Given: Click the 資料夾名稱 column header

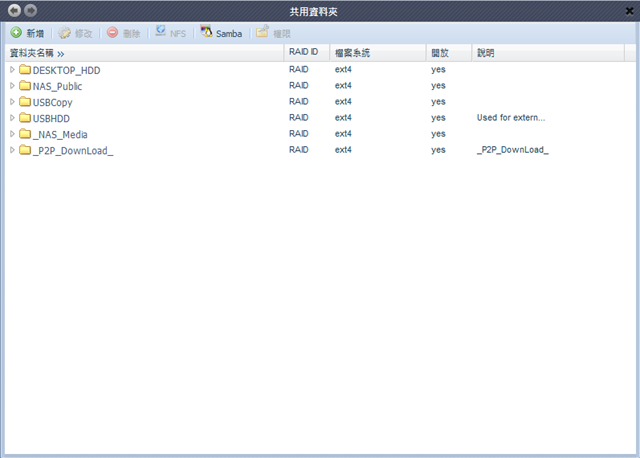Looking at the screenshot, I should (x=144, y=53).
